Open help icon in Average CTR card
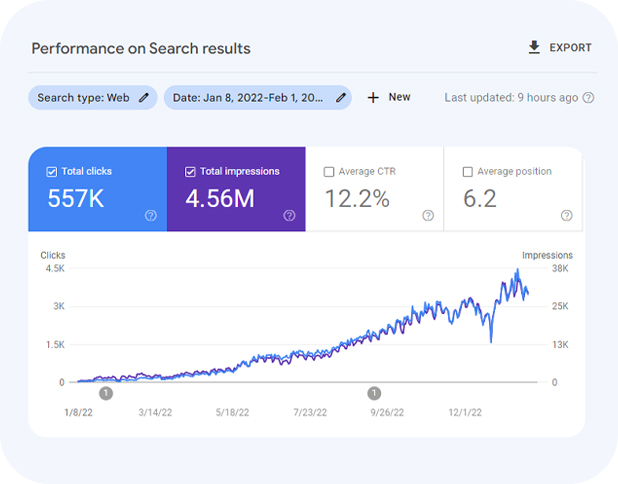618x484 pixels. click(x=428, y=215)
